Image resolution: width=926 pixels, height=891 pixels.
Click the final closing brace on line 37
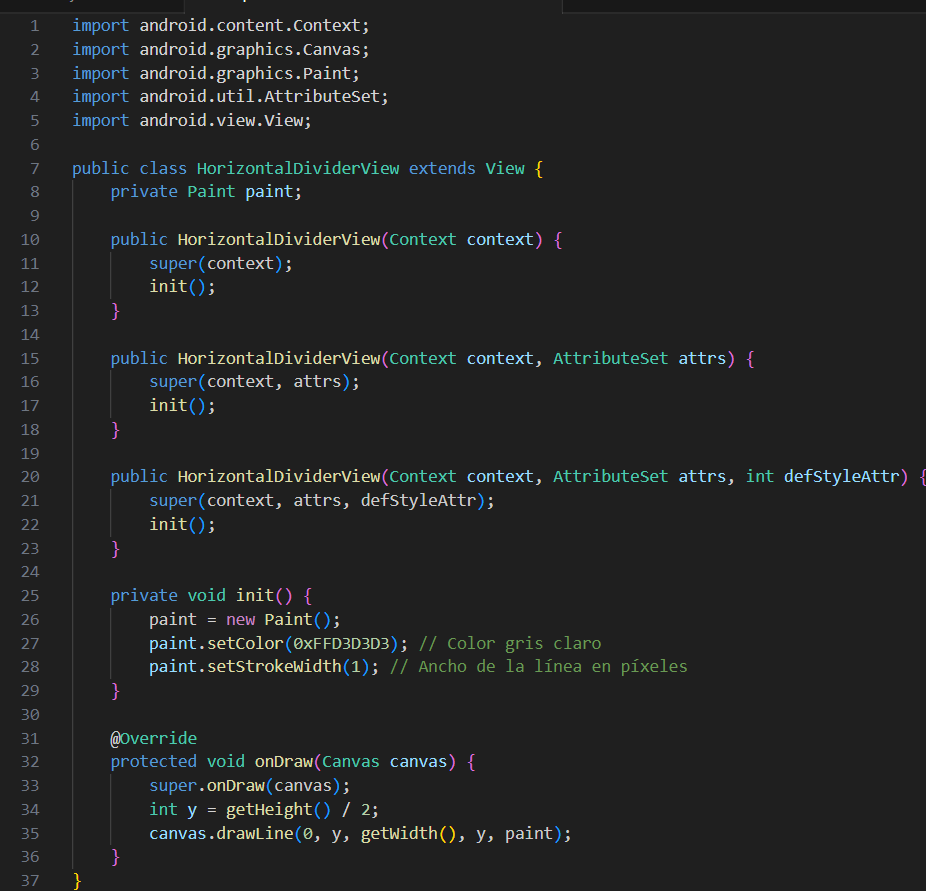[x=77, y=881]
